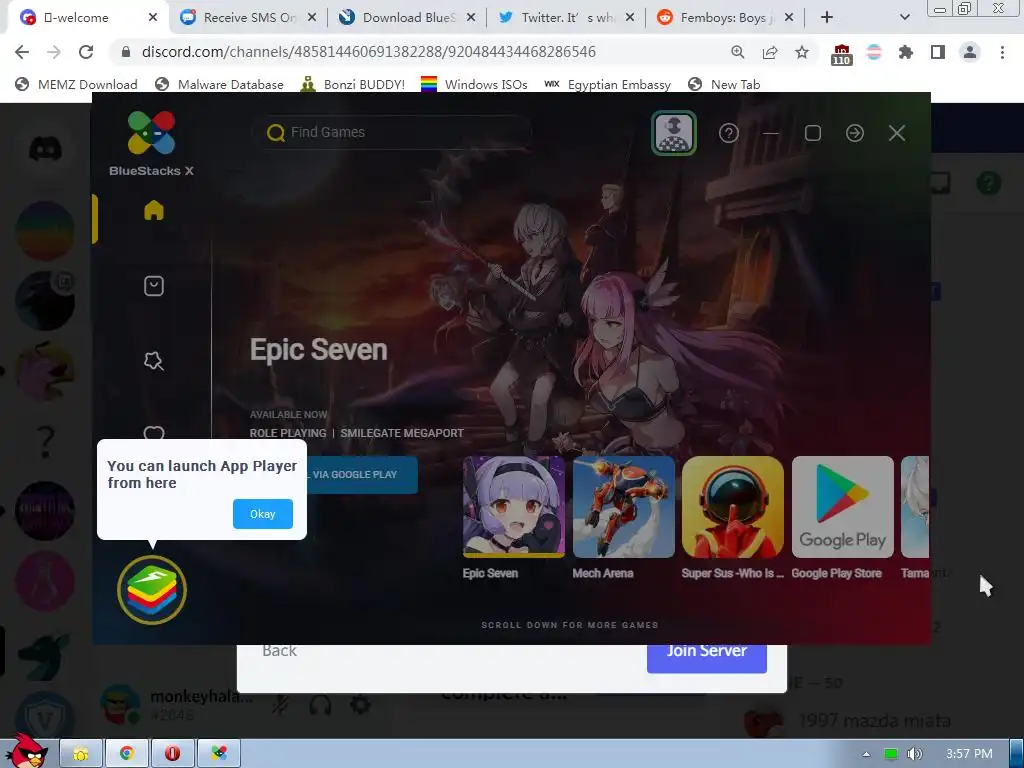
Task: Open BlueStacks help question mark
Action: pos(729,133)
